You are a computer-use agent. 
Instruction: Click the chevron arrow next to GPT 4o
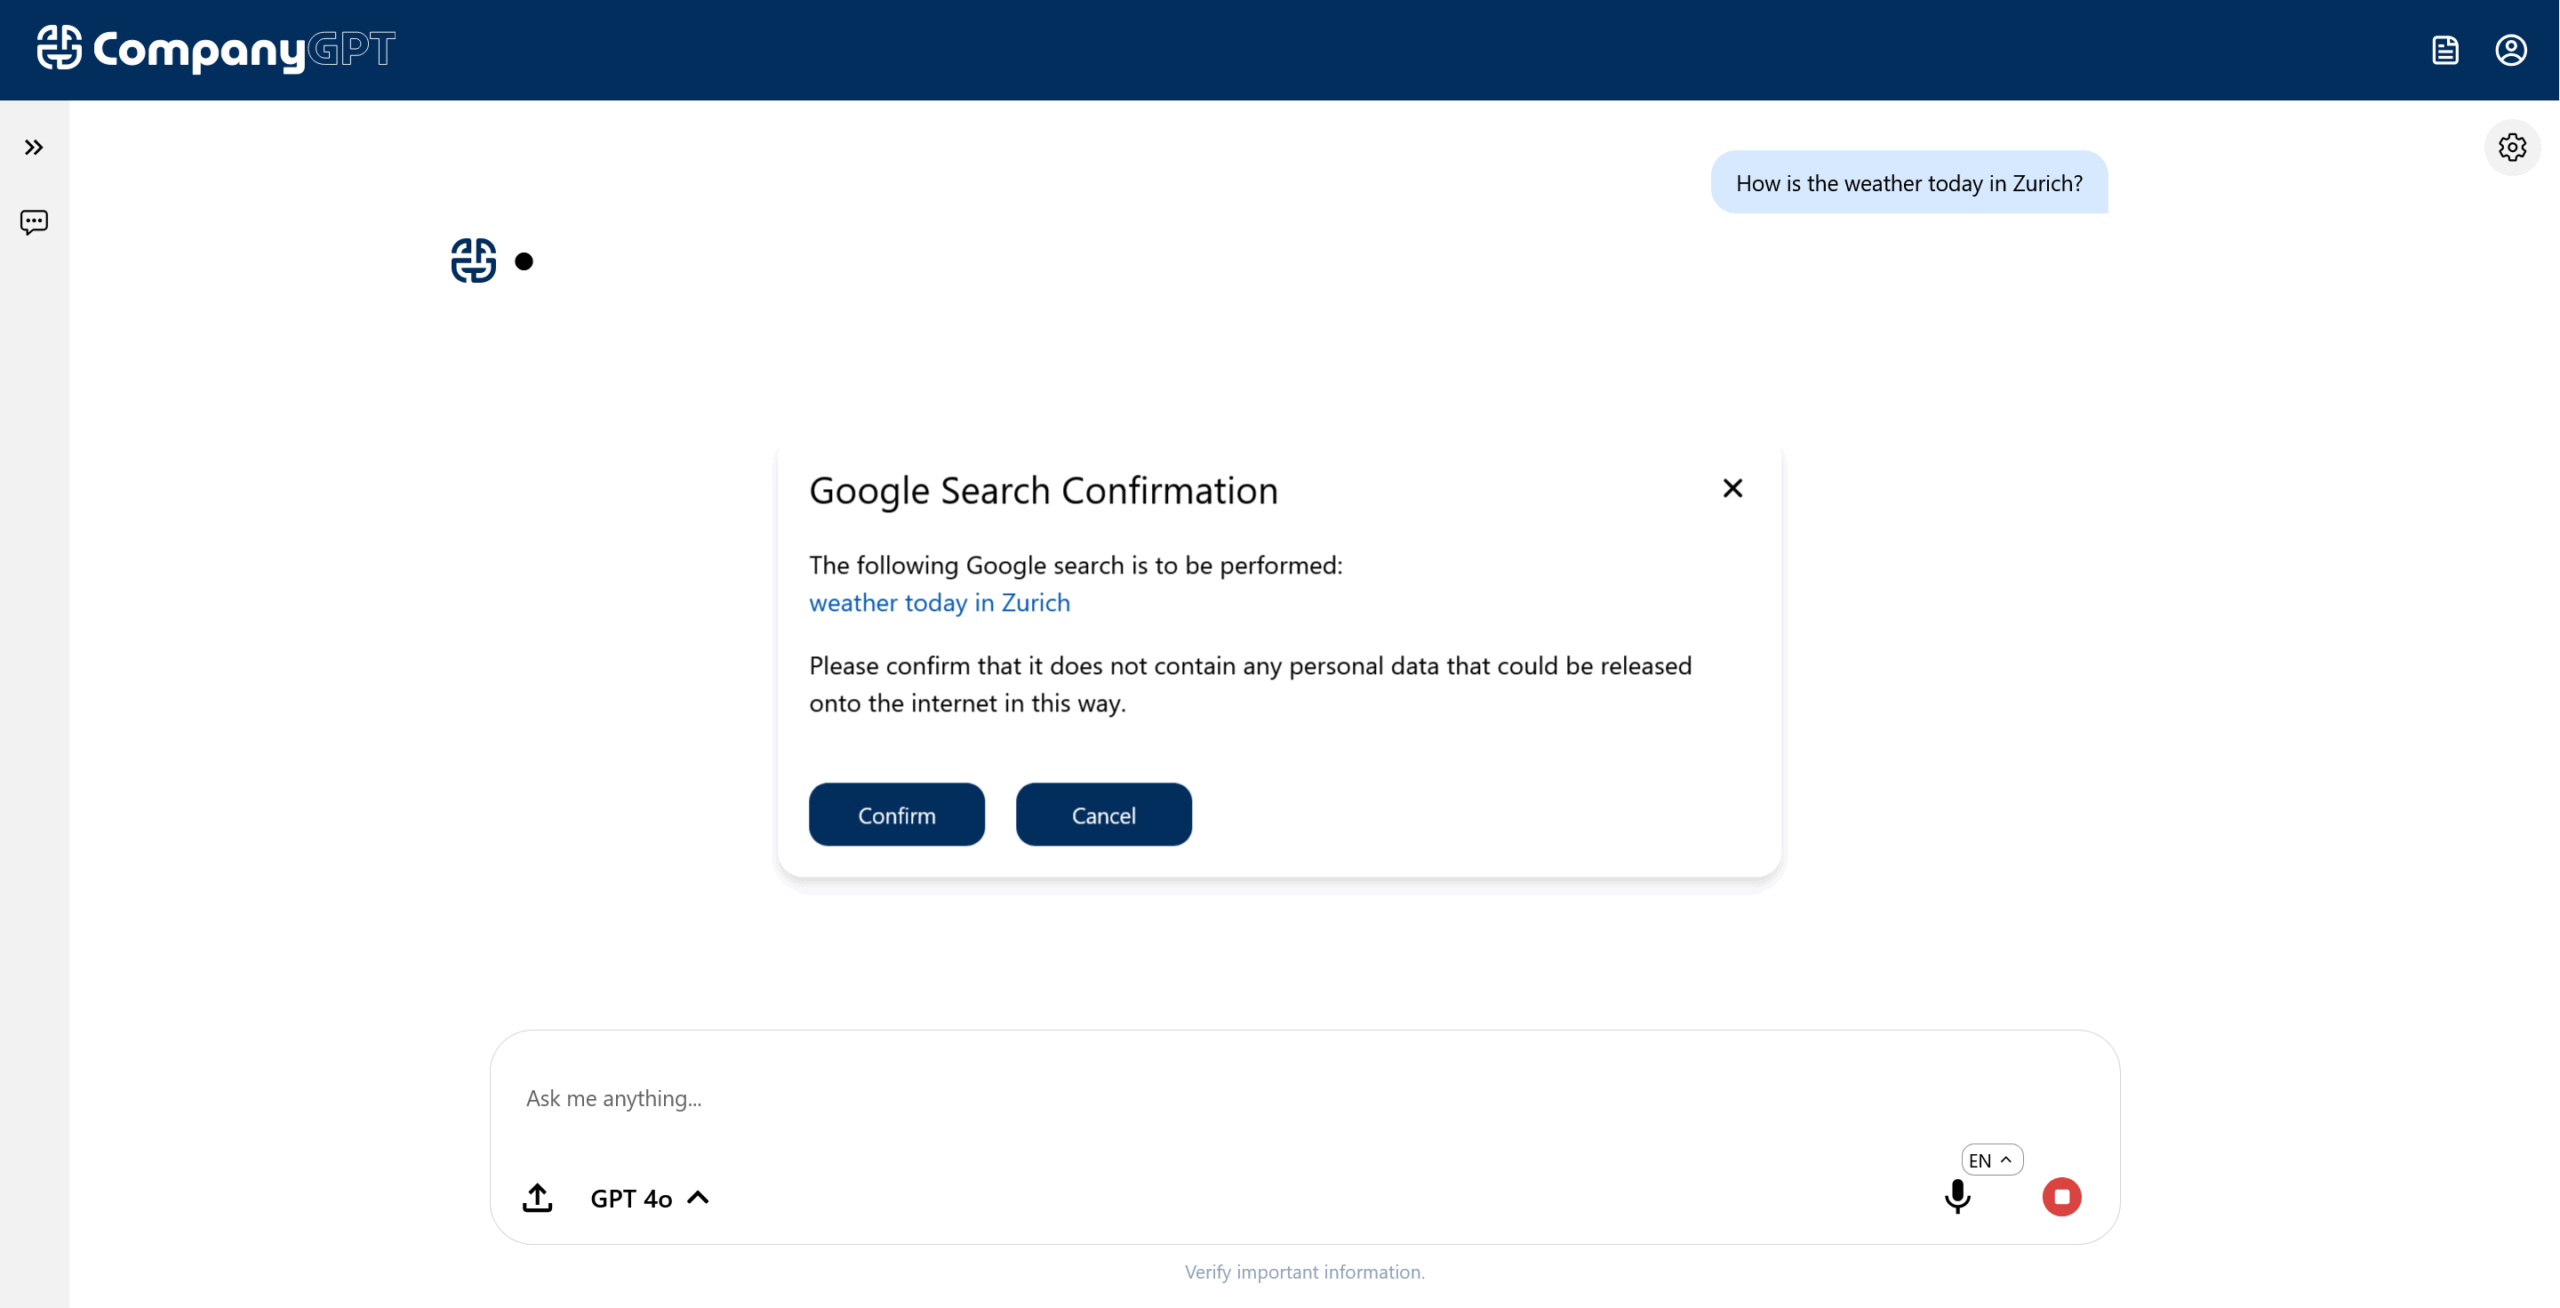(698, 1198)
